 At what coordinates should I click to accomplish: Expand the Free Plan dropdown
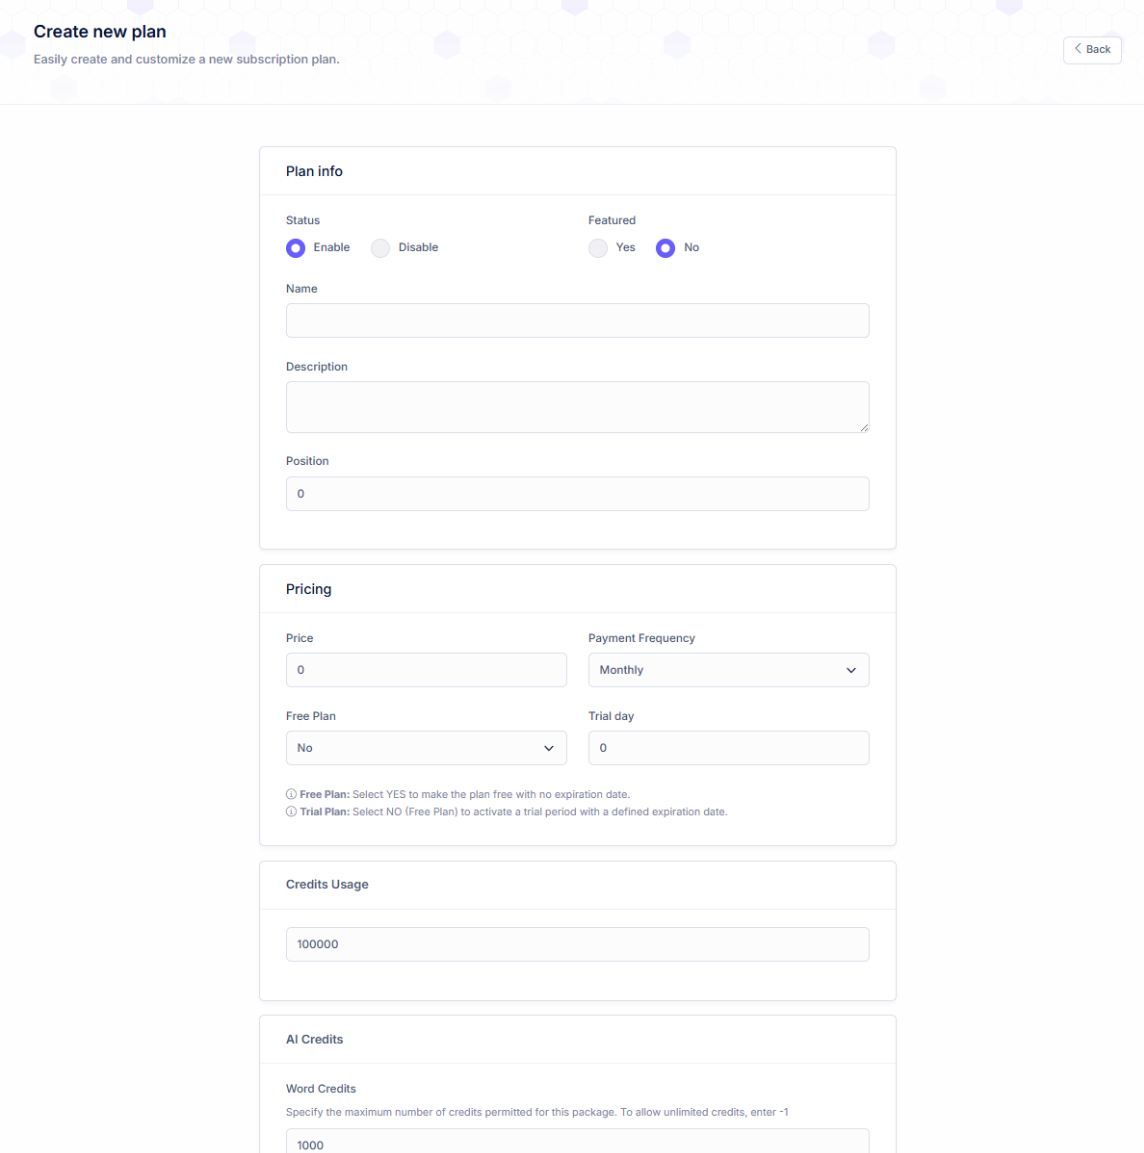426,748
